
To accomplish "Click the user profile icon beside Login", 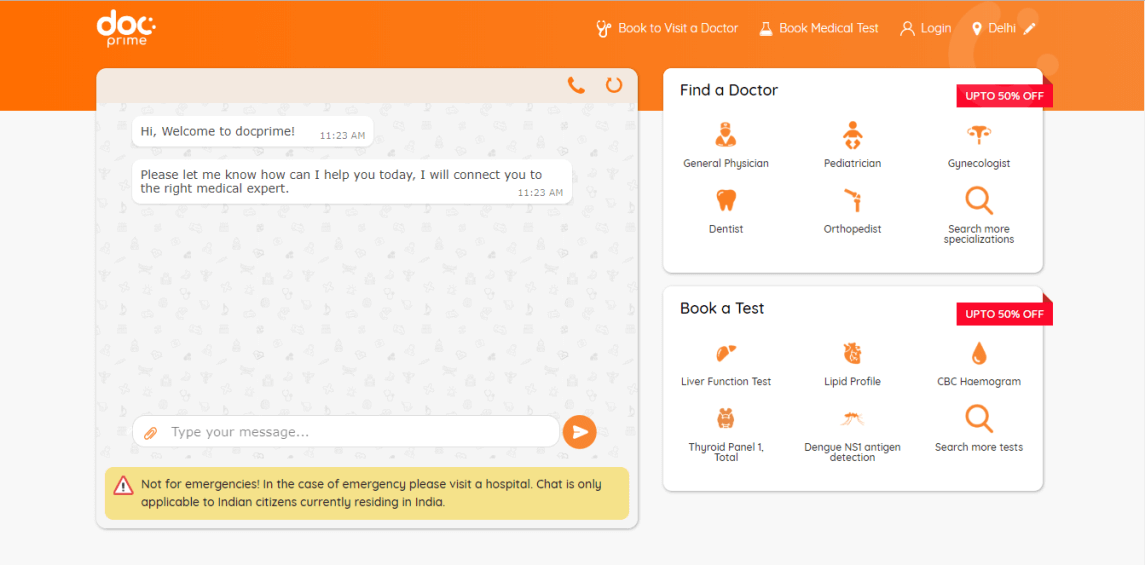I will (907, 28).
